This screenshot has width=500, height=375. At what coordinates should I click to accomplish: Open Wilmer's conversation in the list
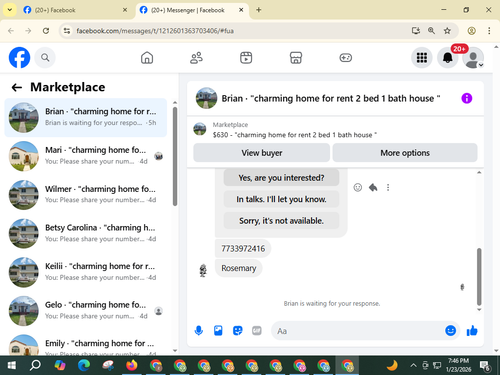point(86,195)
